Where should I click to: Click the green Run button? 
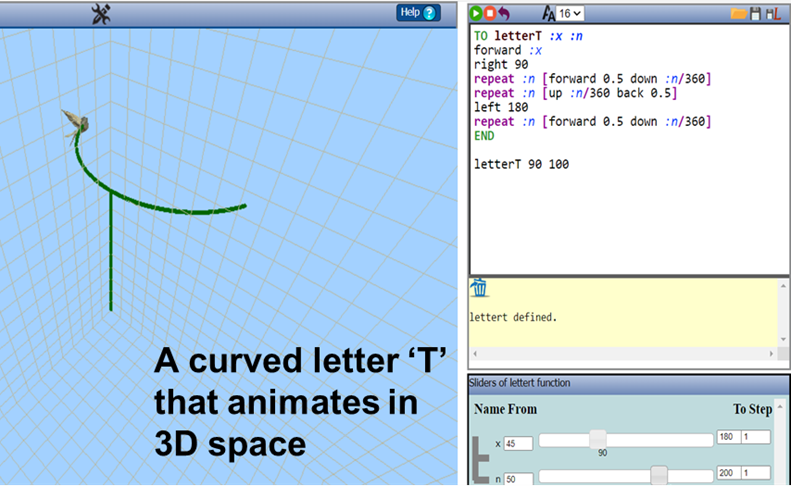click(x=477, y=13)
